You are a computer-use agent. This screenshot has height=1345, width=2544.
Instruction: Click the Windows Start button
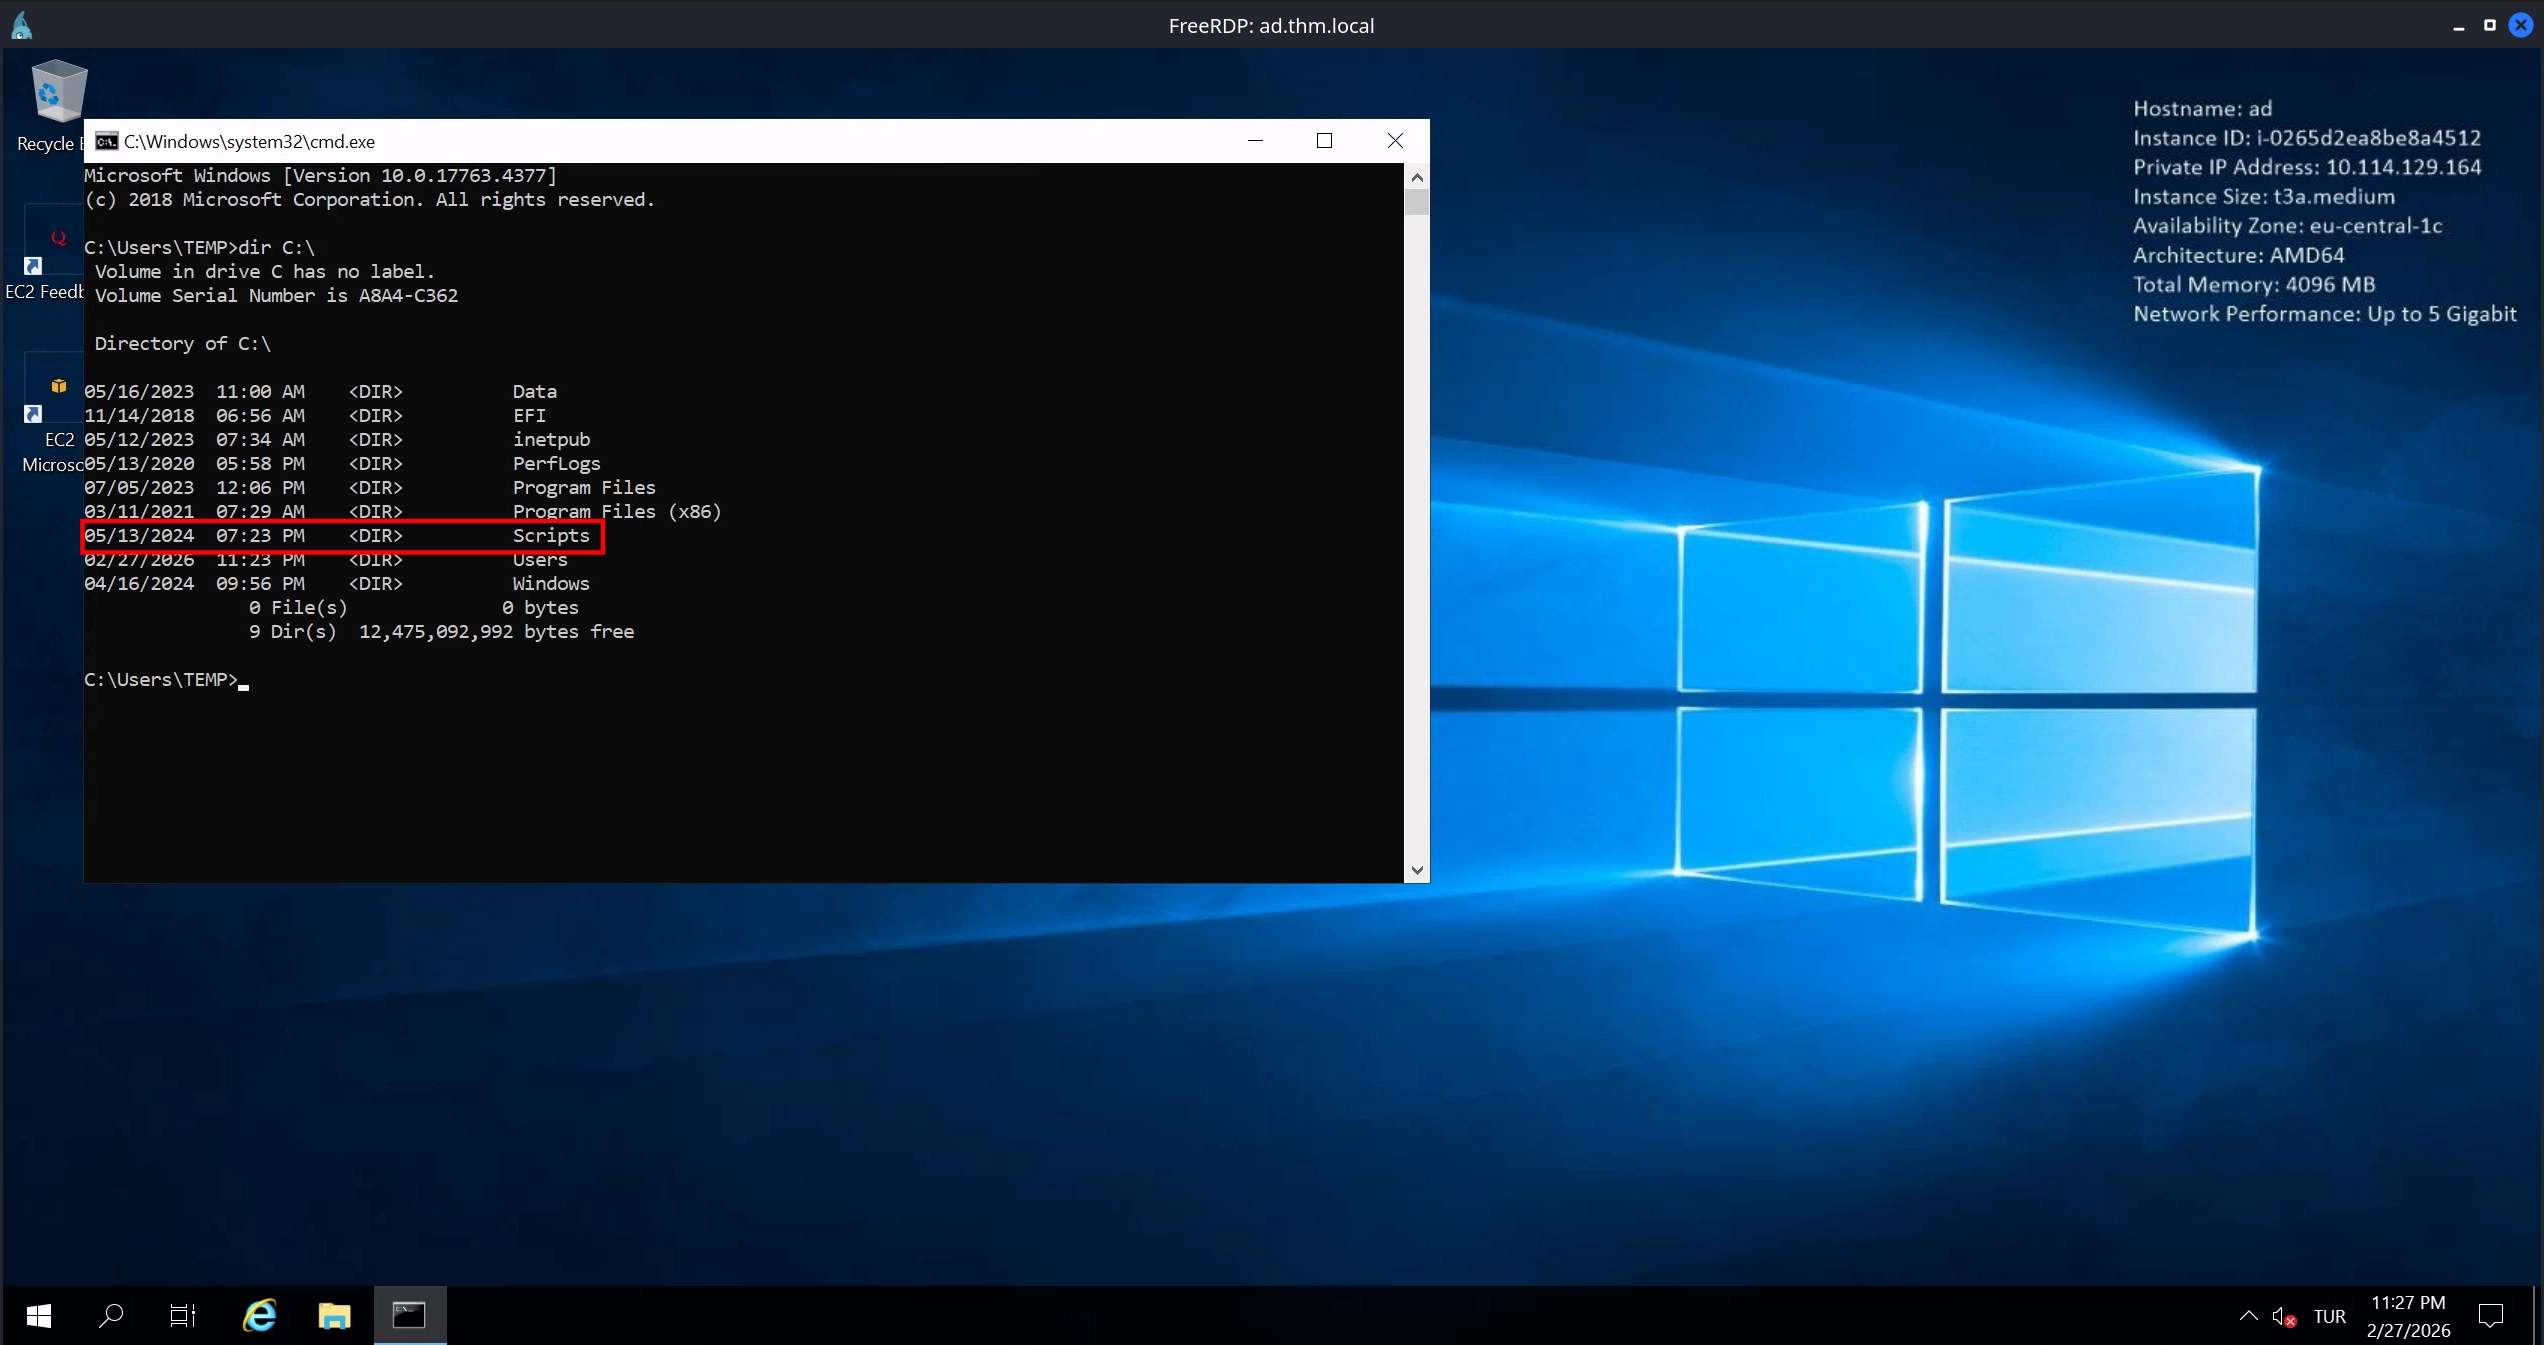click(x=39, y=1316)
